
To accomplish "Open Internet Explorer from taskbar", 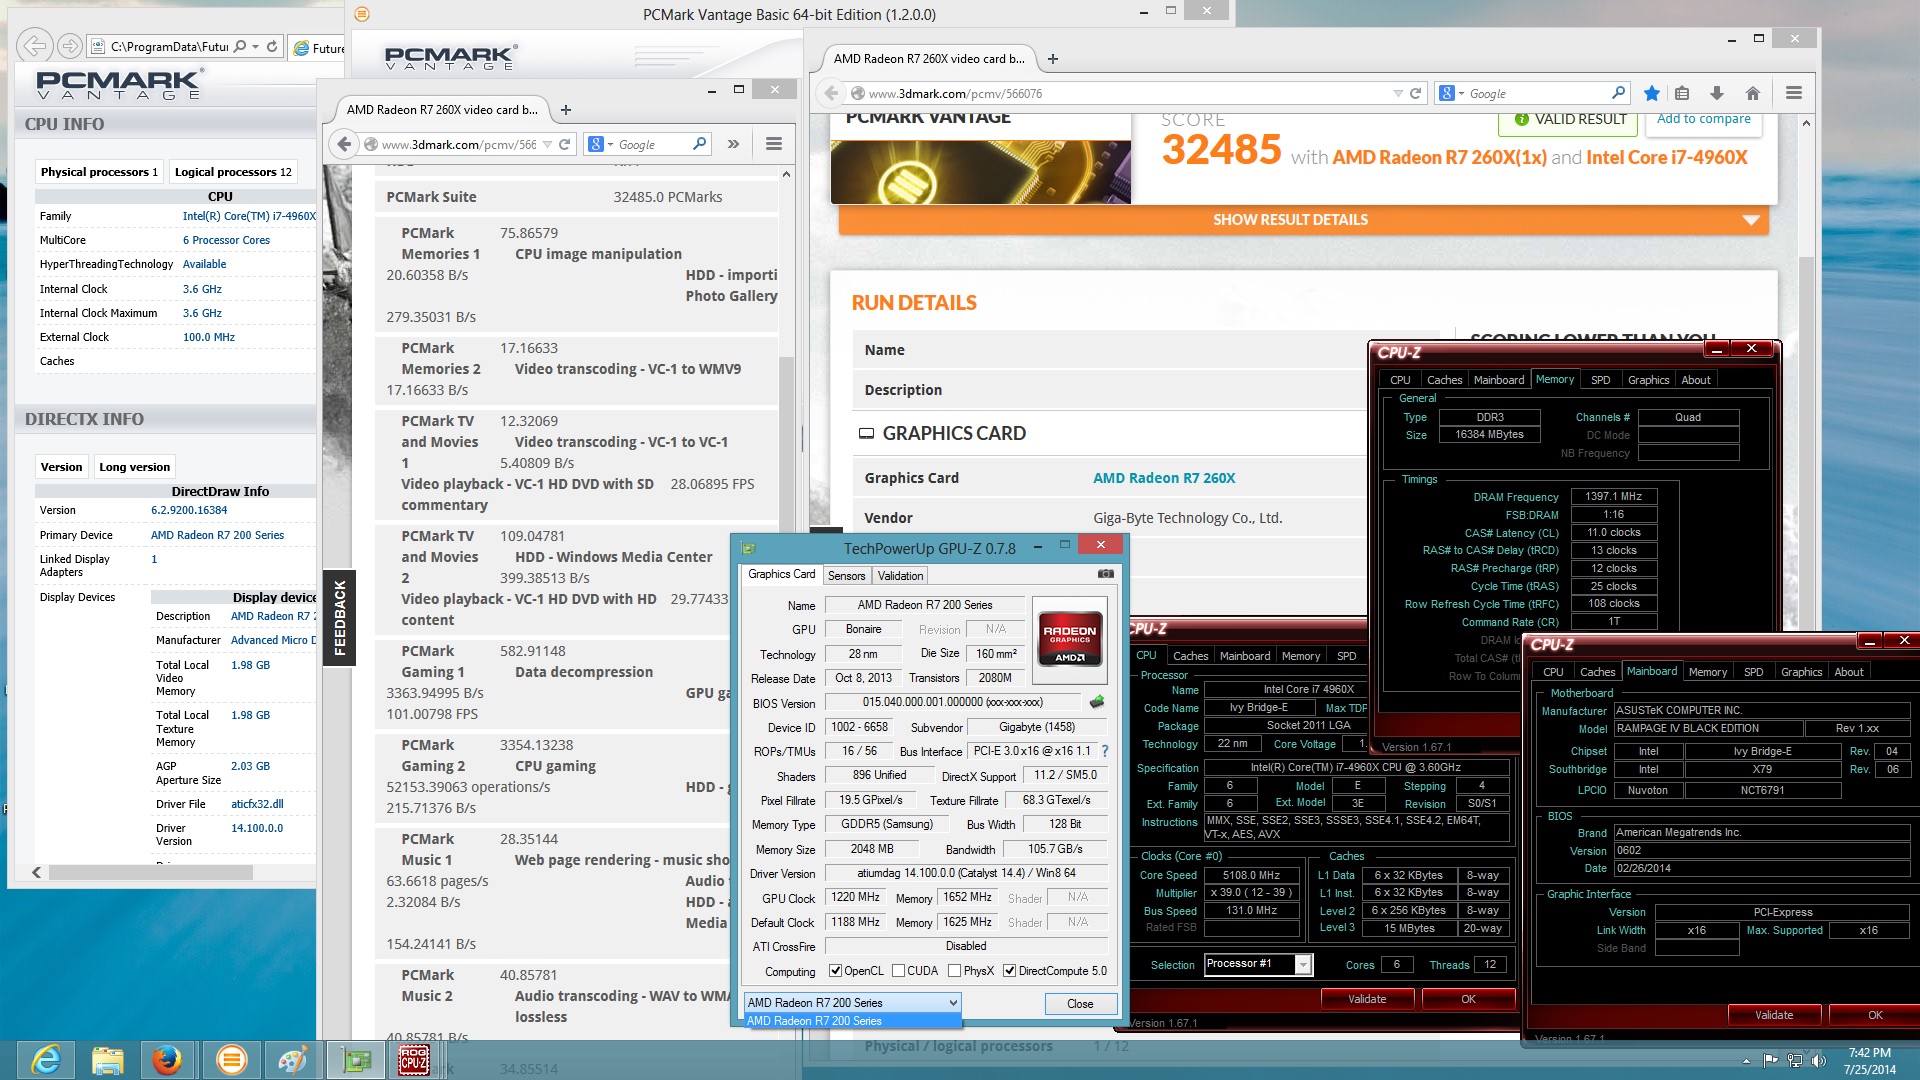I will coord(46,1059).
